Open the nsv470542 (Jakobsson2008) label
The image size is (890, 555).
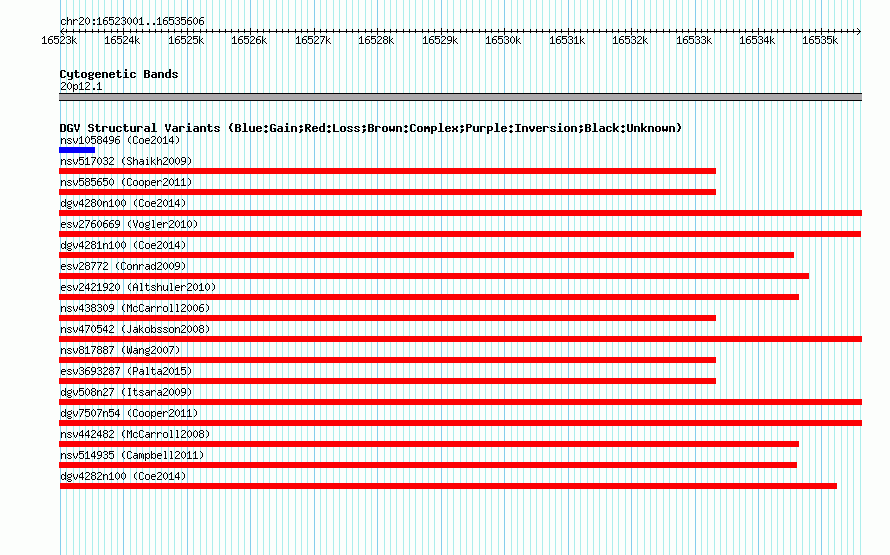point(135,329)
